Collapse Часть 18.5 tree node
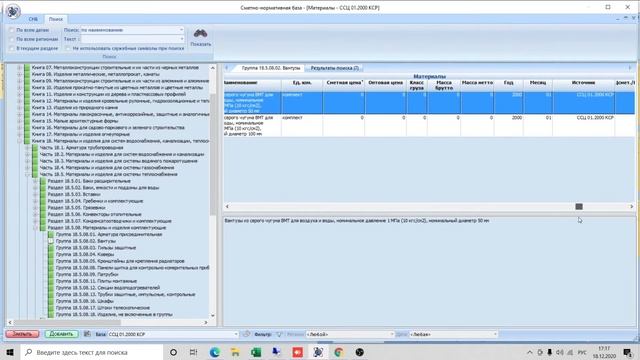Viewport: 640px width, 360px height. [x=27, y=174]
